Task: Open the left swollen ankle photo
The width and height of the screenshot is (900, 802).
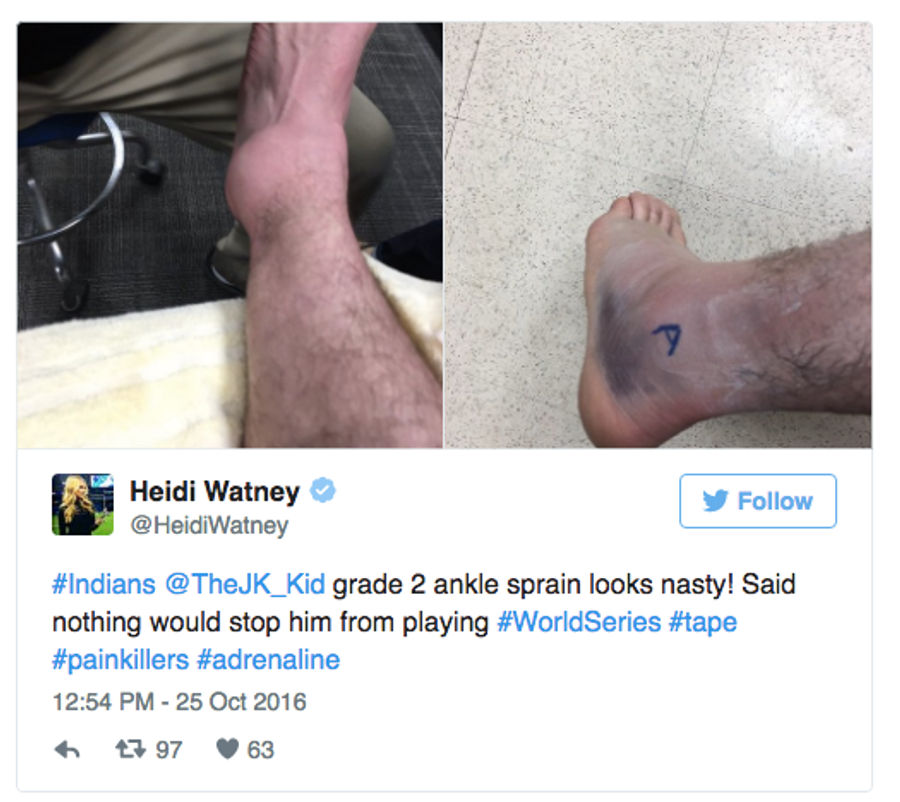Action: click(x=230, y=235)
